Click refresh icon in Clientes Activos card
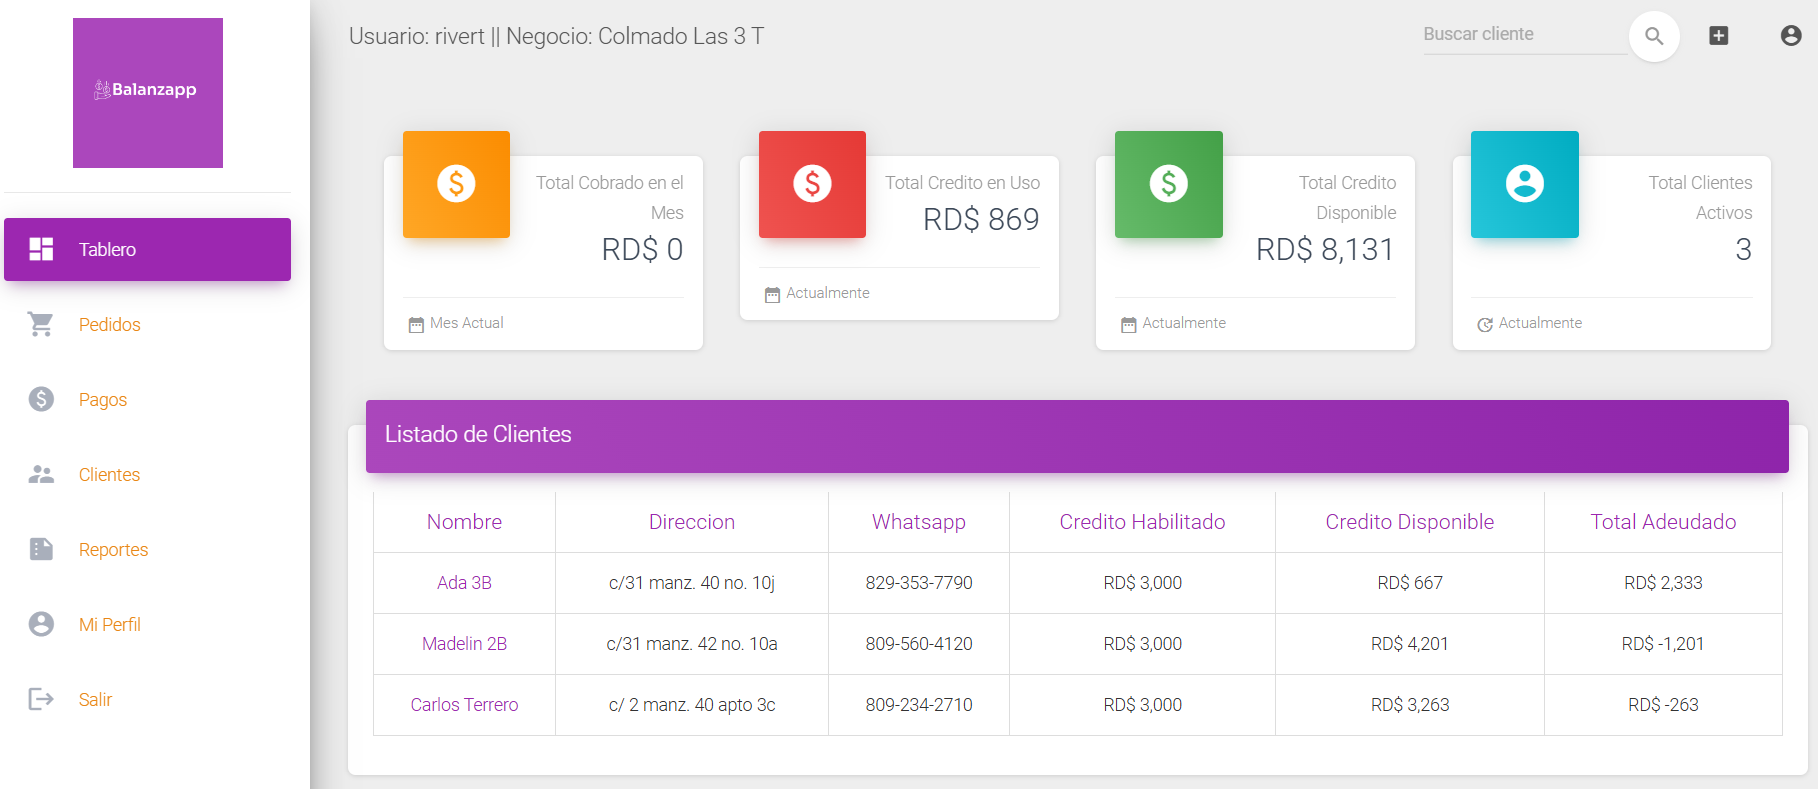1818x789 pixels. click(x=1485, y=324)
